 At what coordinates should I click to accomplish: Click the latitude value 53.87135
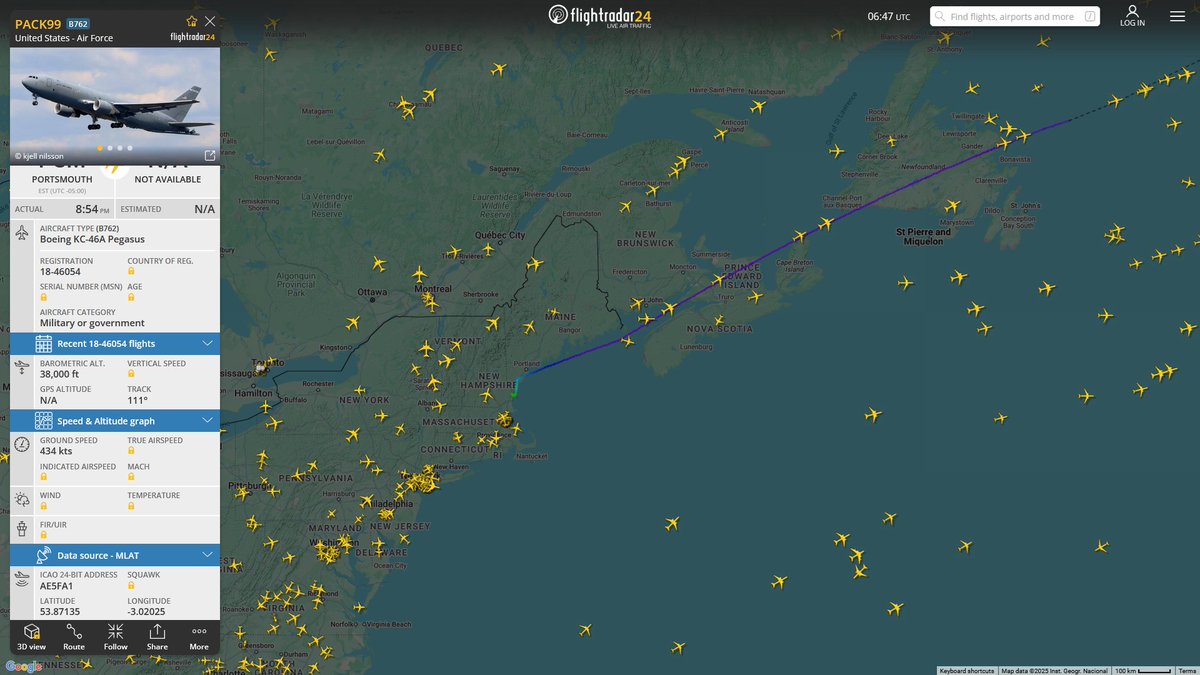(x=60, y=611)
